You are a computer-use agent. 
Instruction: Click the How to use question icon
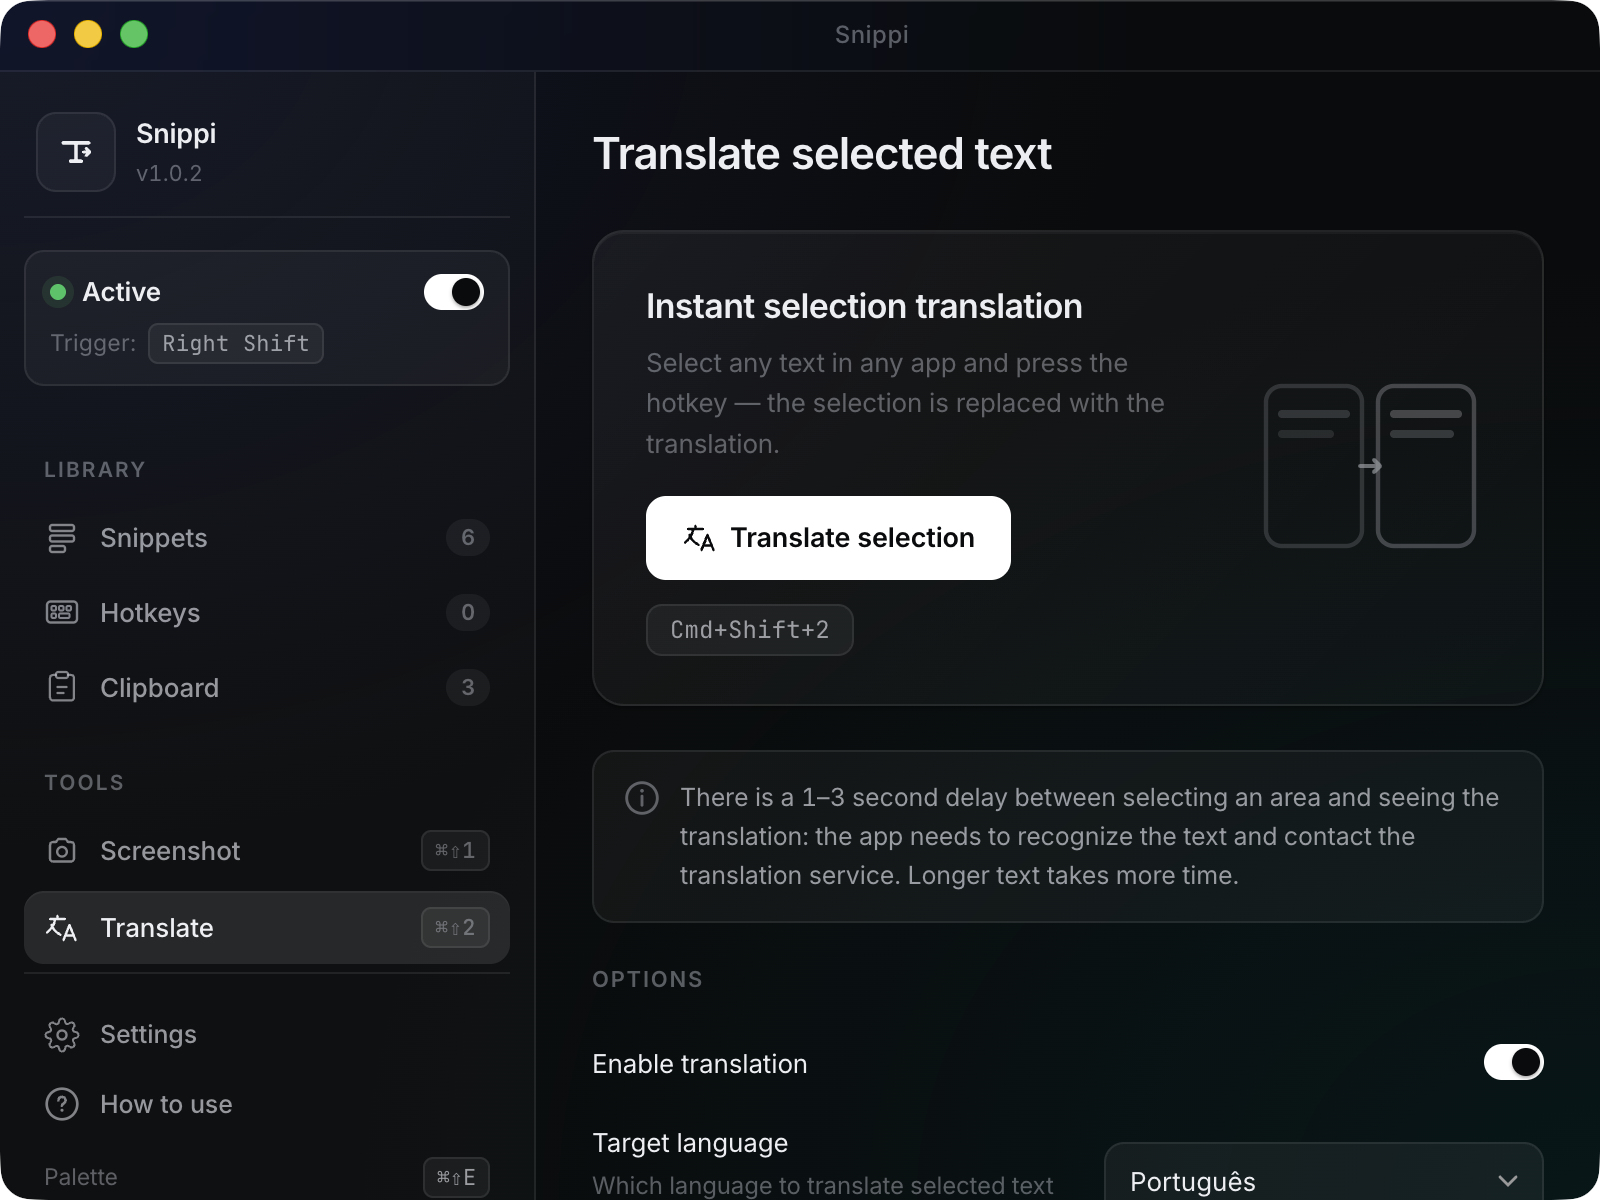(62, 1104)
